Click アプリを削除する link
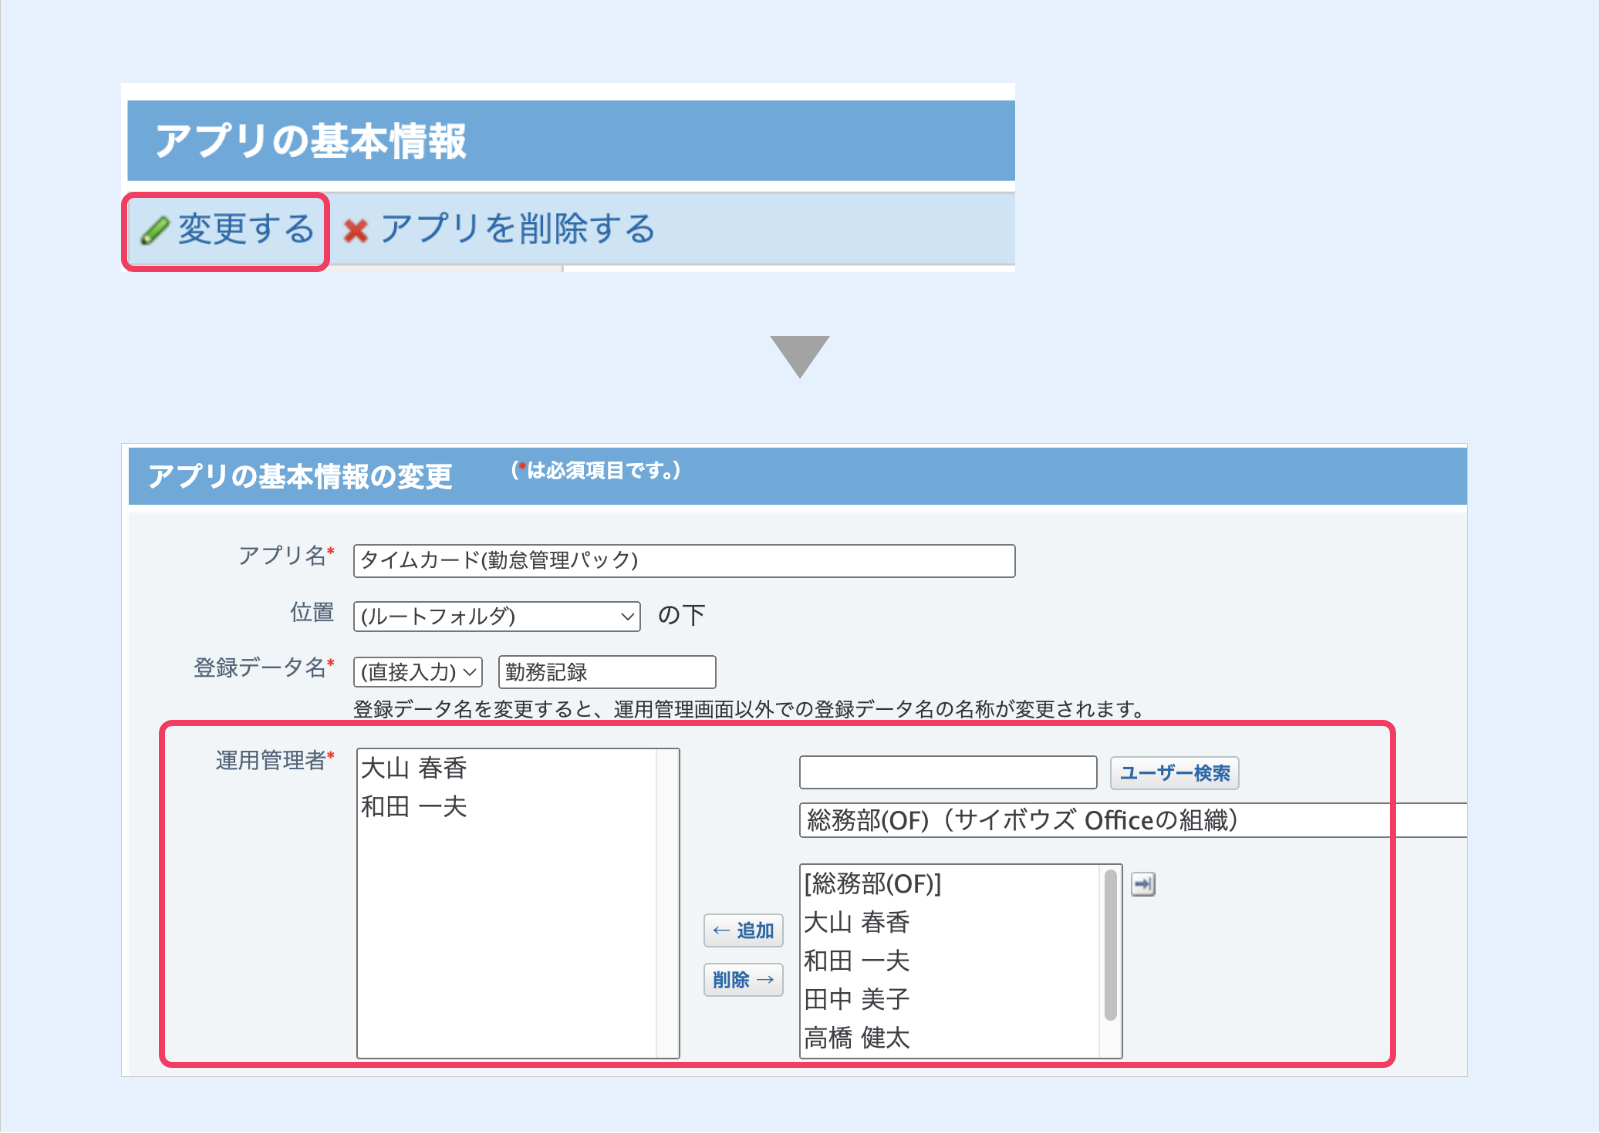The width and height of the screenshot is (1600, 1133). [x=518, y=229]
